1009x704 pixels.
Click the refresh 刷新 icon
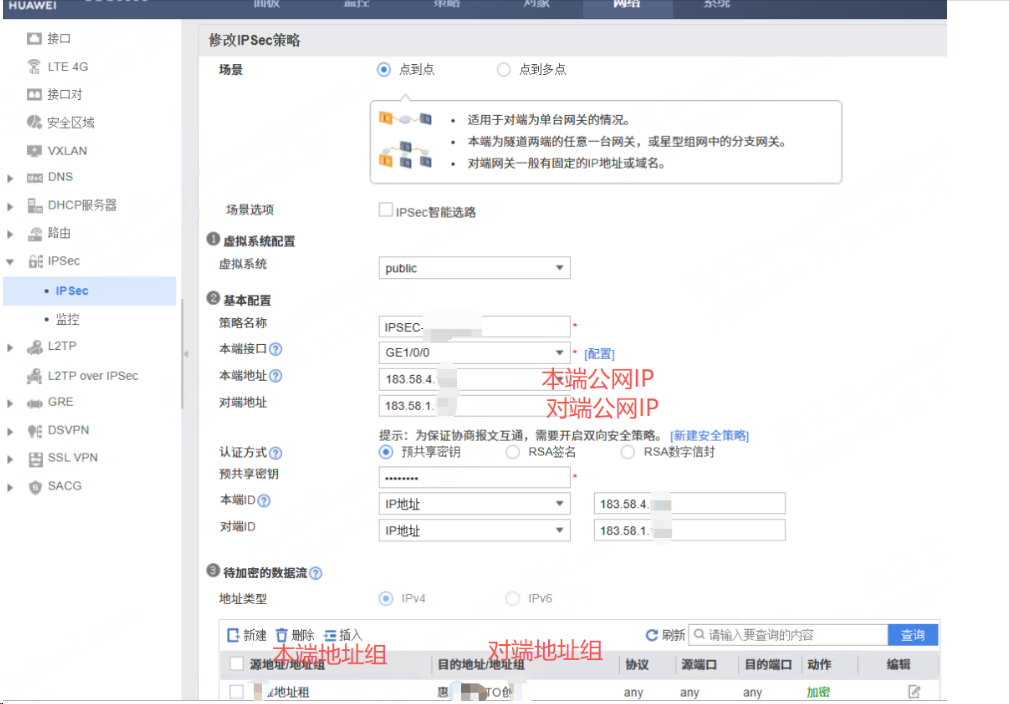(652, 635)
